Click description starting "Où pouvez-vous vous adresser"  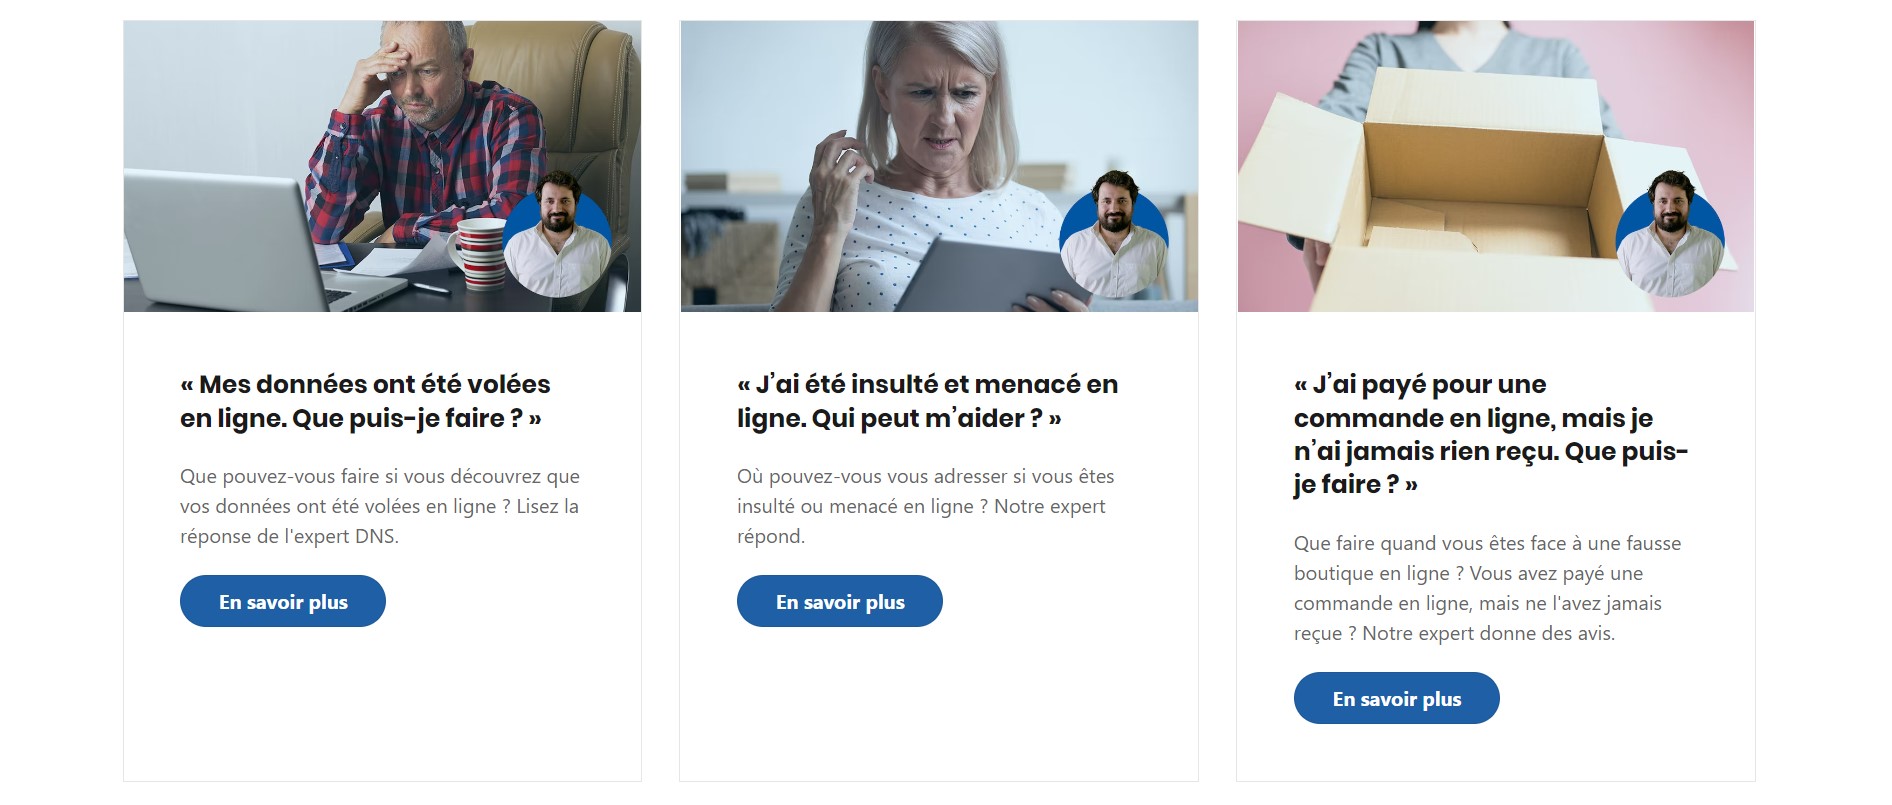[x=926, y=506]
